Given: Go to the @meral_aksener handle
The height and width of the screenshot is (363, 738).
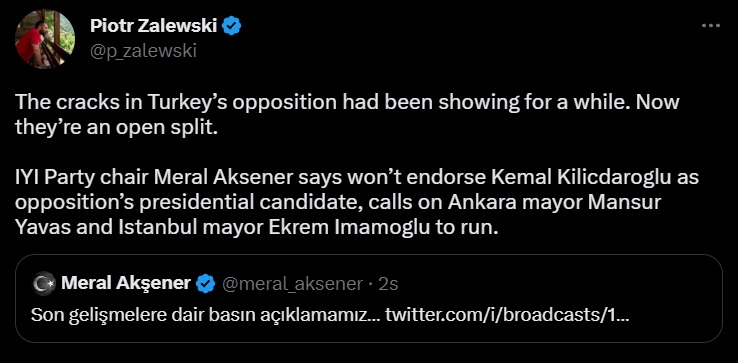Looking at the screenshot, I should pos(292,284).
